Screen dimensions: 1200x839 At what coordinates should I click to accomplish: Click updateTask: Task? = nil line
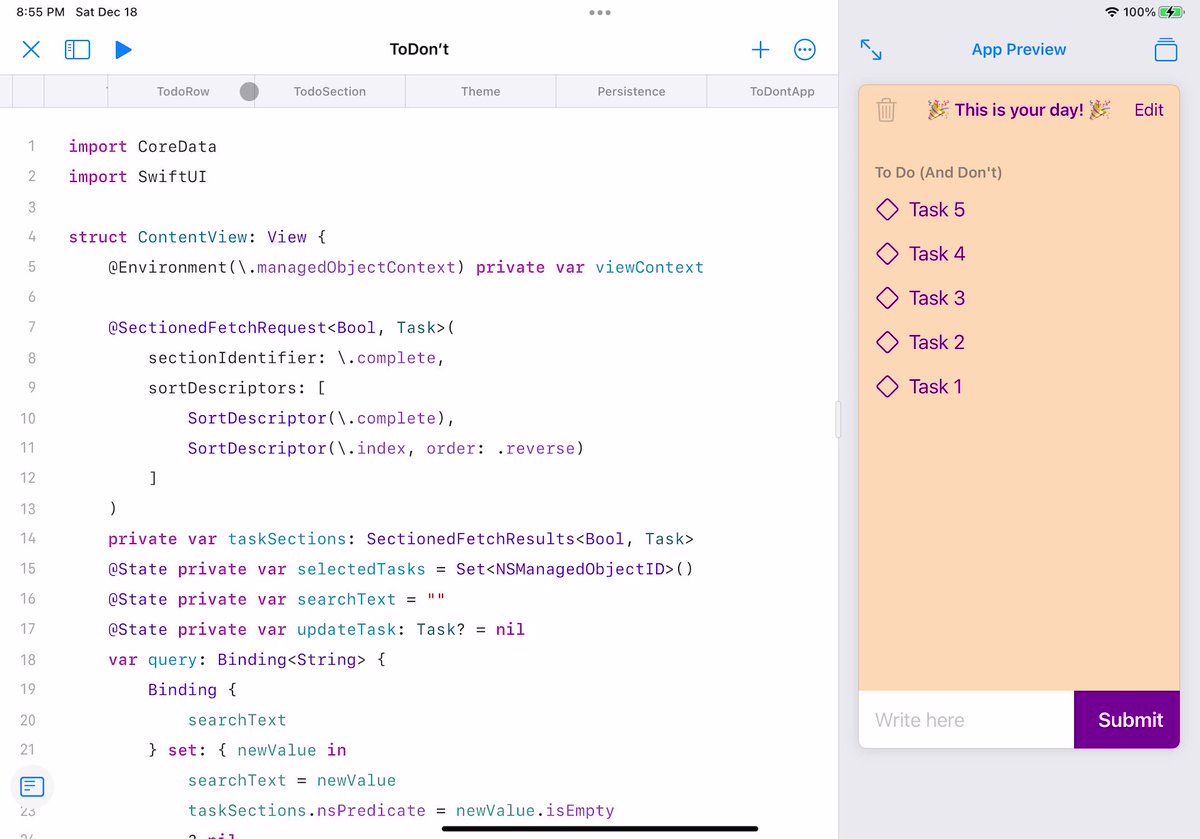(316, 629)
